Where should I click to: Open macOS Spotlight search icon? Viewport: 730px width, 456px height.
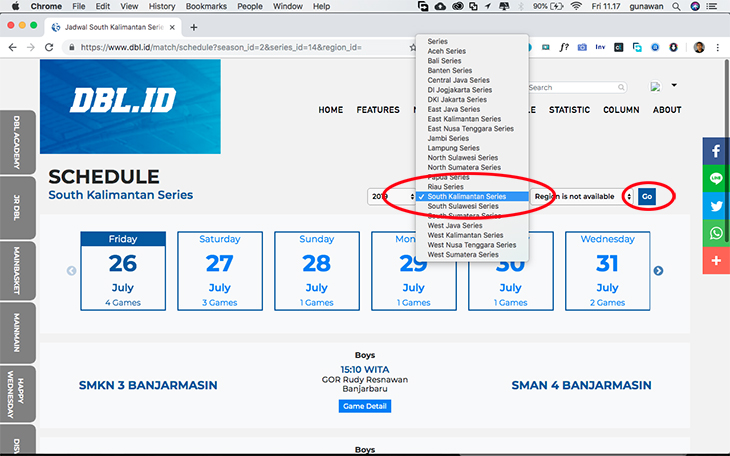[x=676, y=7]
